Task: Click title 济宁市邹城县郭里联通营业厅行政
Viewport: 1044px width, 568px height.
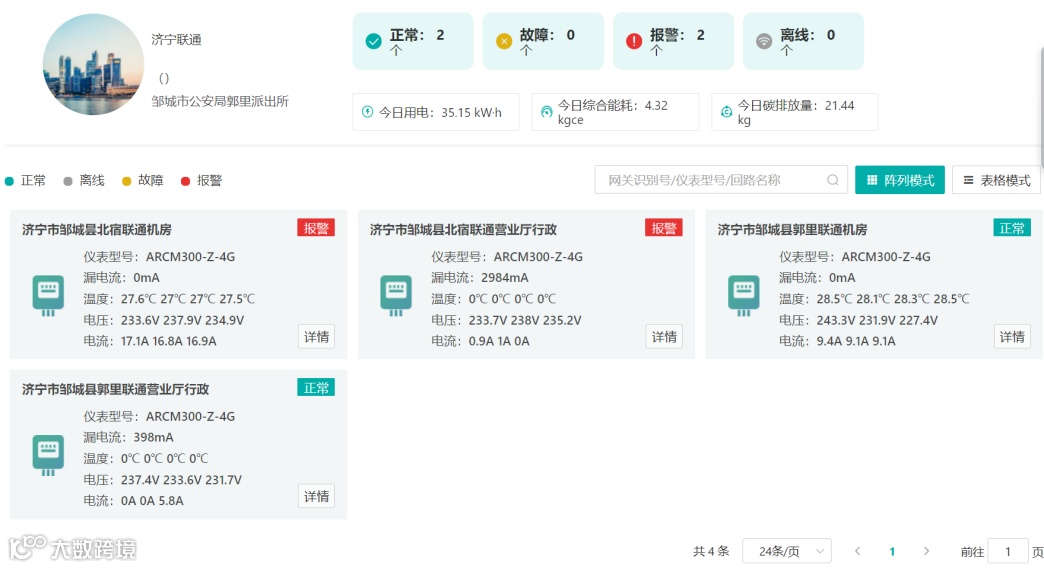Action: point(115,390)
